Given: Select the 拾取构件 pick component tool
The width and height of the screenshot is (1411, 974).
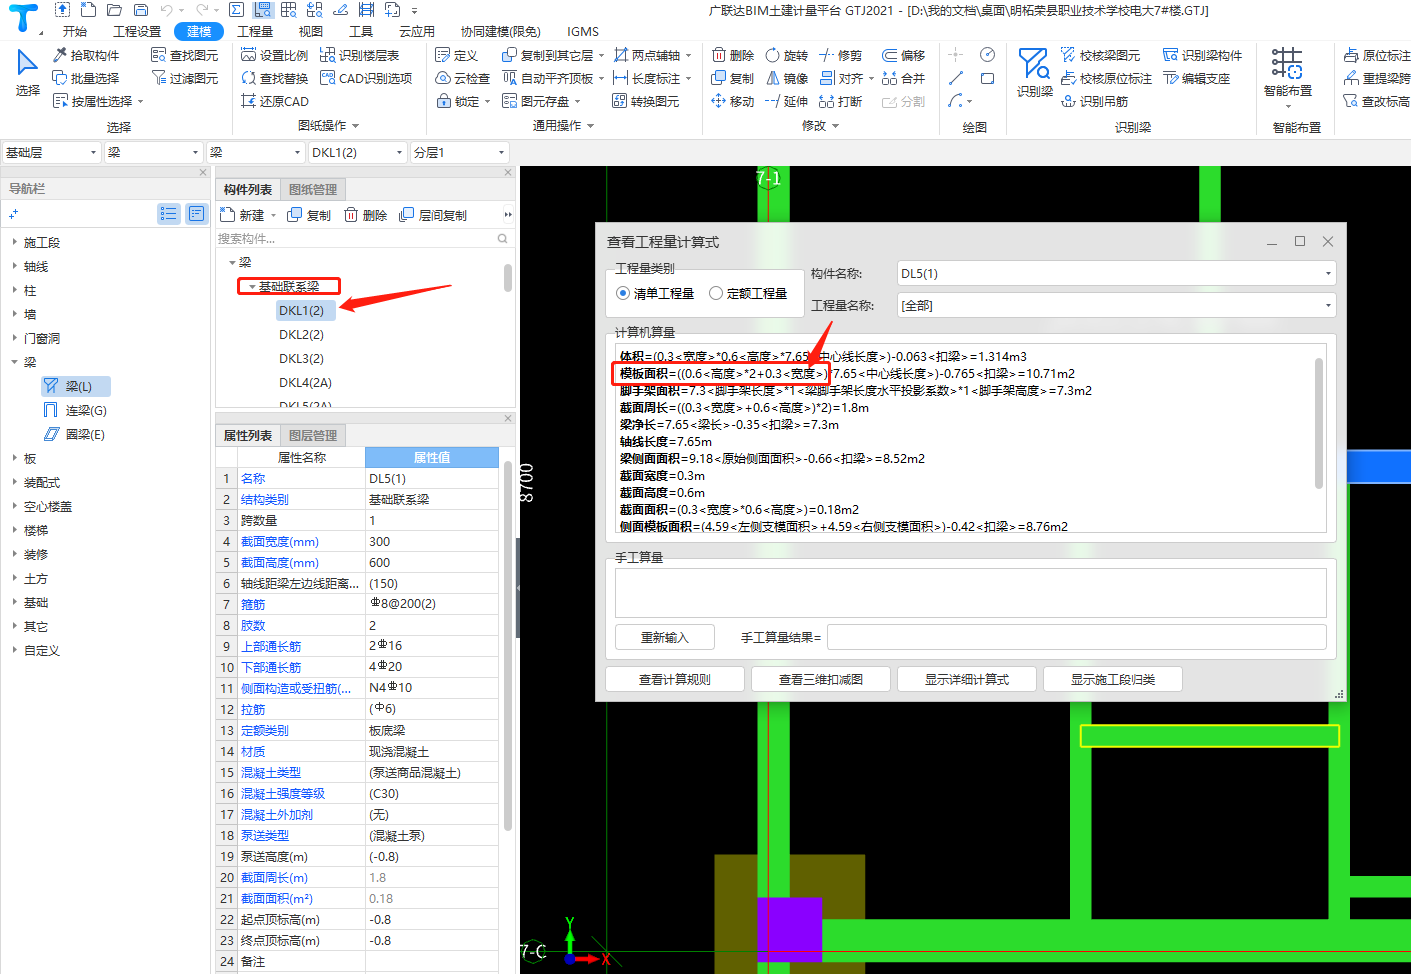Looking at the screenshot, I should pos(86,55).
